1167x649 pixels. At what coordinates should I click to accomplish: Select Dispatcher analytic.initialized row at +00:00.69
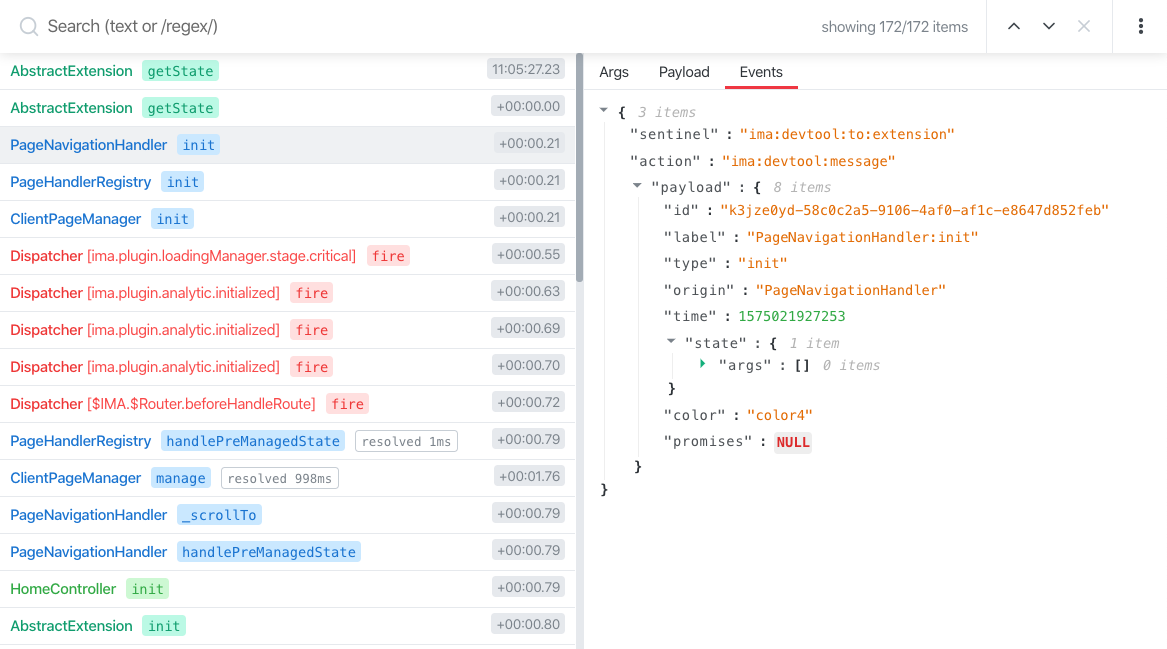coord(287,330)
